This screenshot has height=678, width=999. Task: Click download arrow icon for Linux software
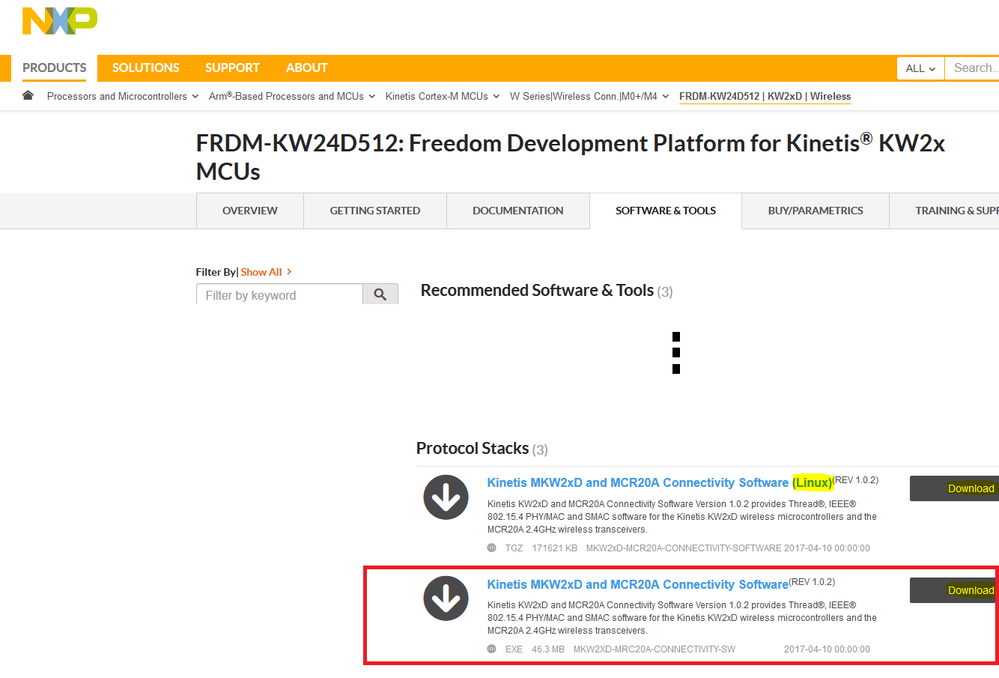[x=446, y=497]
